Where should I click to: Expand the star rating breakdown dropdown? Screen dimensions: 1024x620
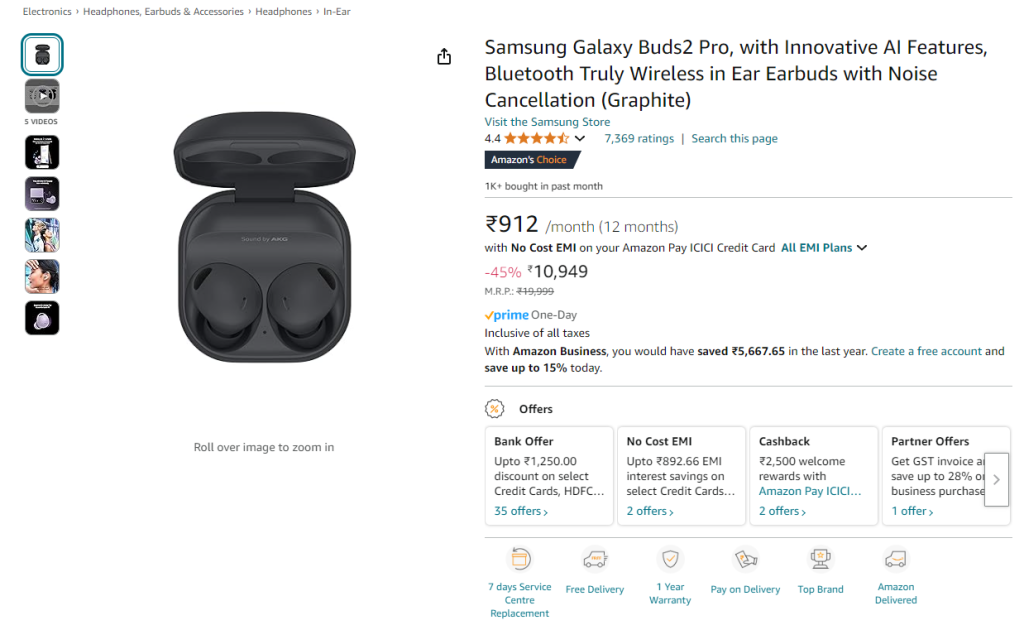(x=580, y=138)
